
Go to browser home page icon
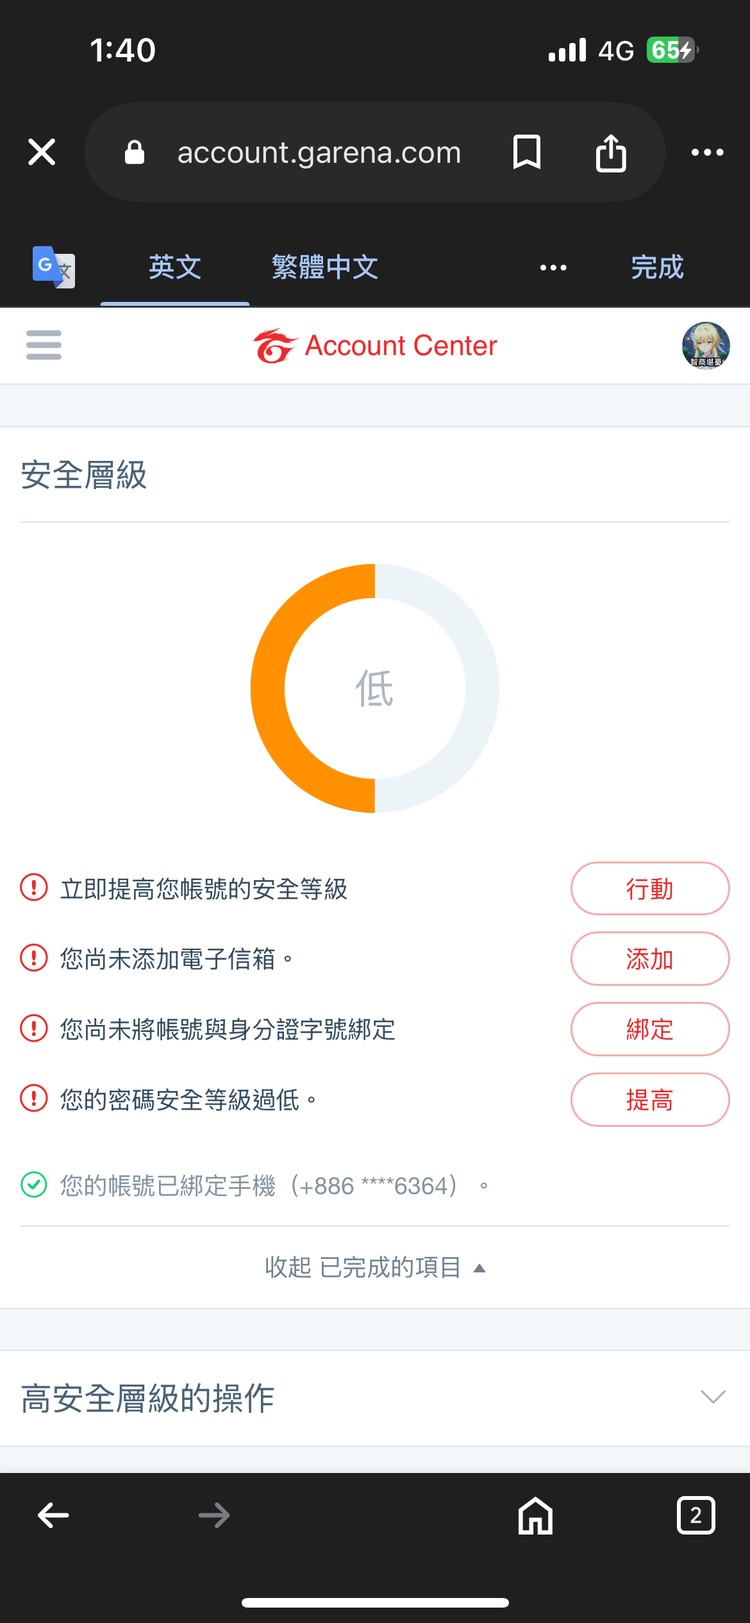tap(535, 1516)
